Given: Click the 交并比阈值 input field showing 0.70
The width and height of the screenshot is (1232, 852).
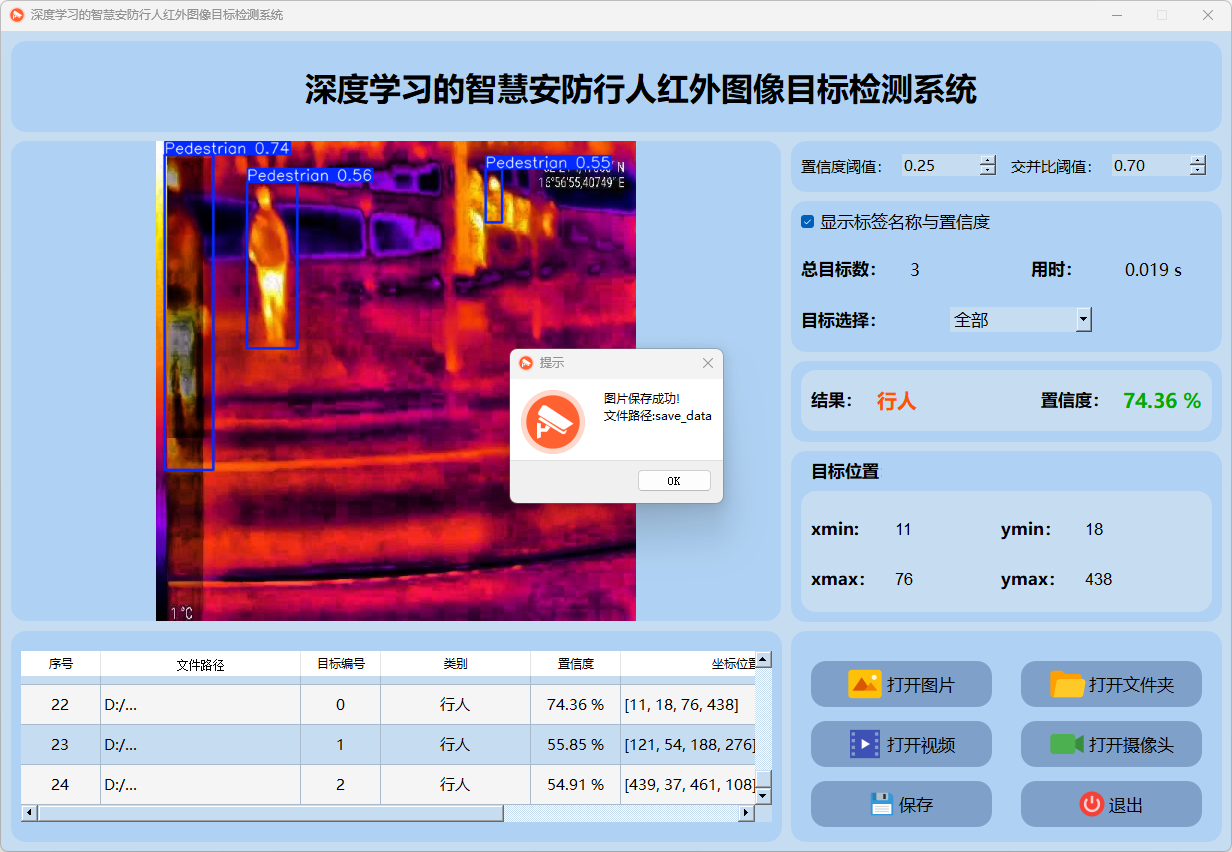Looking at the screenshot, I should 1148,166.
